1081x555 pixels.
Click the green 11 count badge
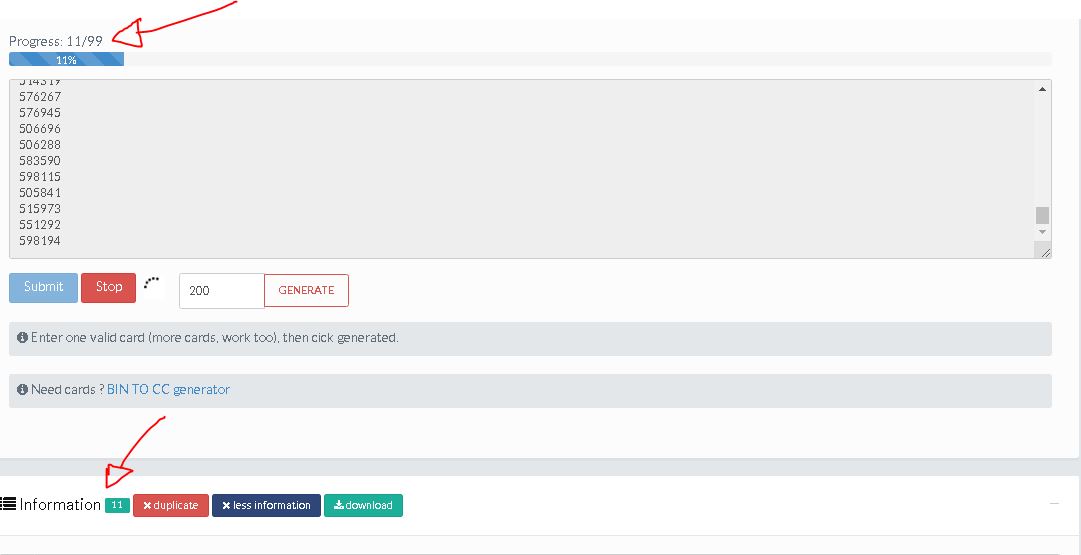click(x=117, y=505)
